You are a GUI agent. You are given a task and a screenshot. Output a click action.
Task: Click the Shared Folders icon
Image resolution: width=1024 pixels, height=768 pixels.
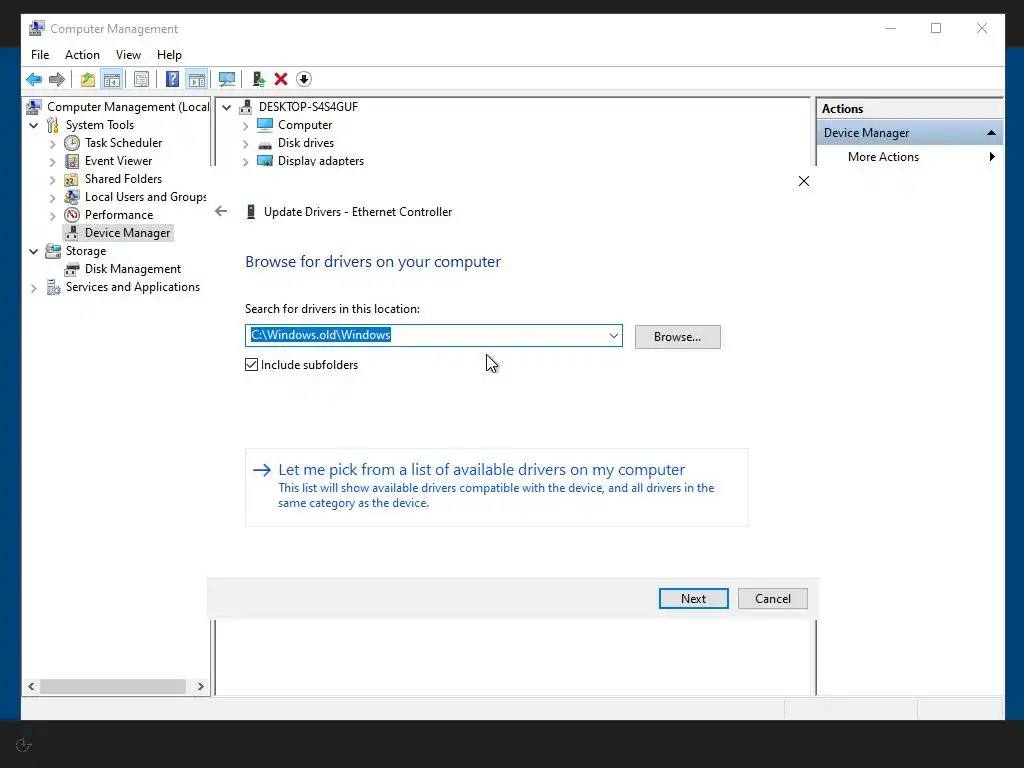pyautogui.click(x=72, y=179)
